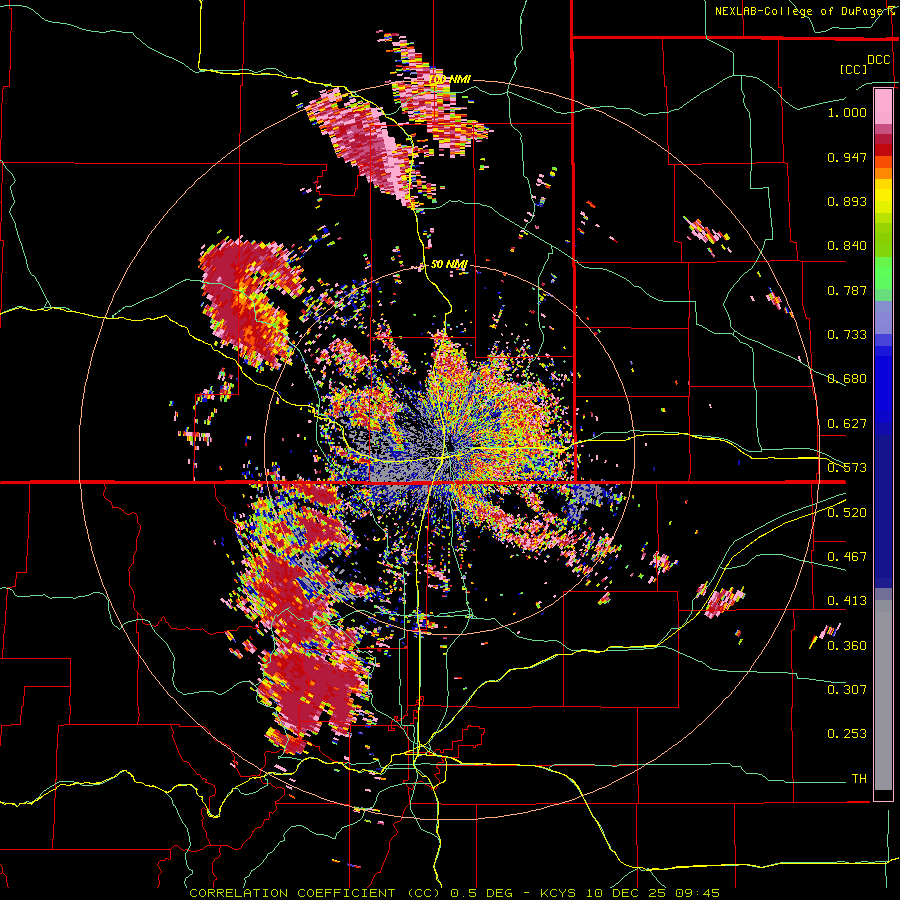
Task: Click the 0.627 legend value
Action: (847, 424)
